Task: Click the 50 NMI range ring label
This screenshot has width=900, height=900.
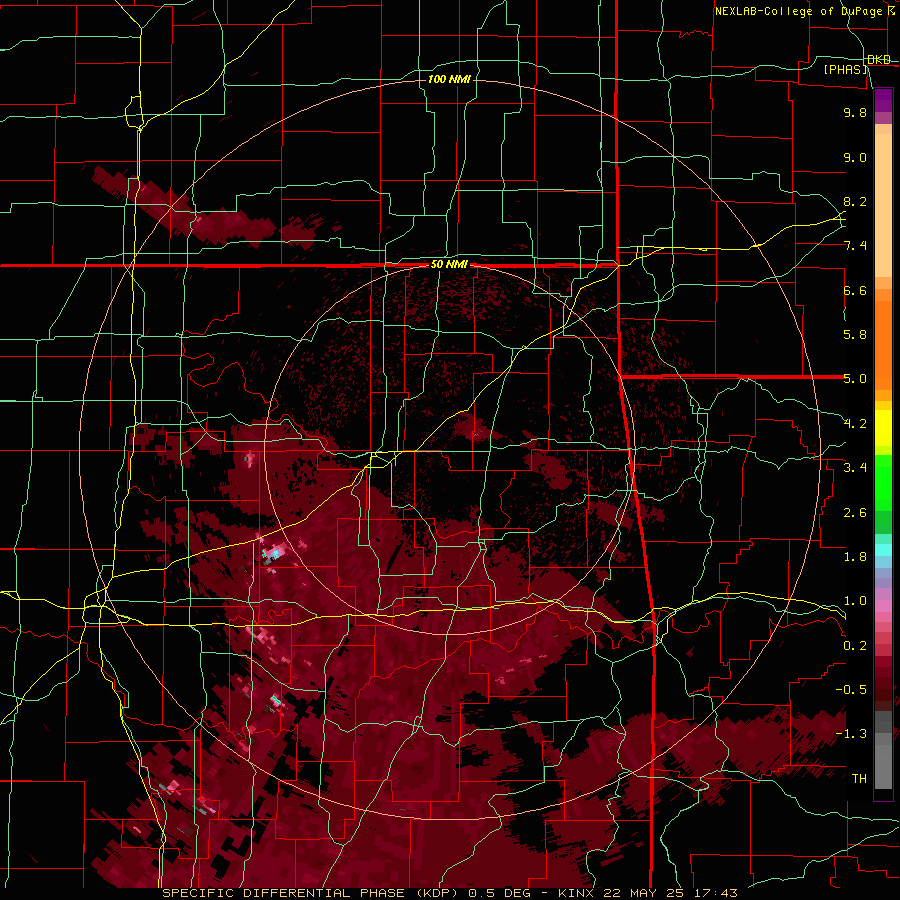Action: (x=449, y=265)
